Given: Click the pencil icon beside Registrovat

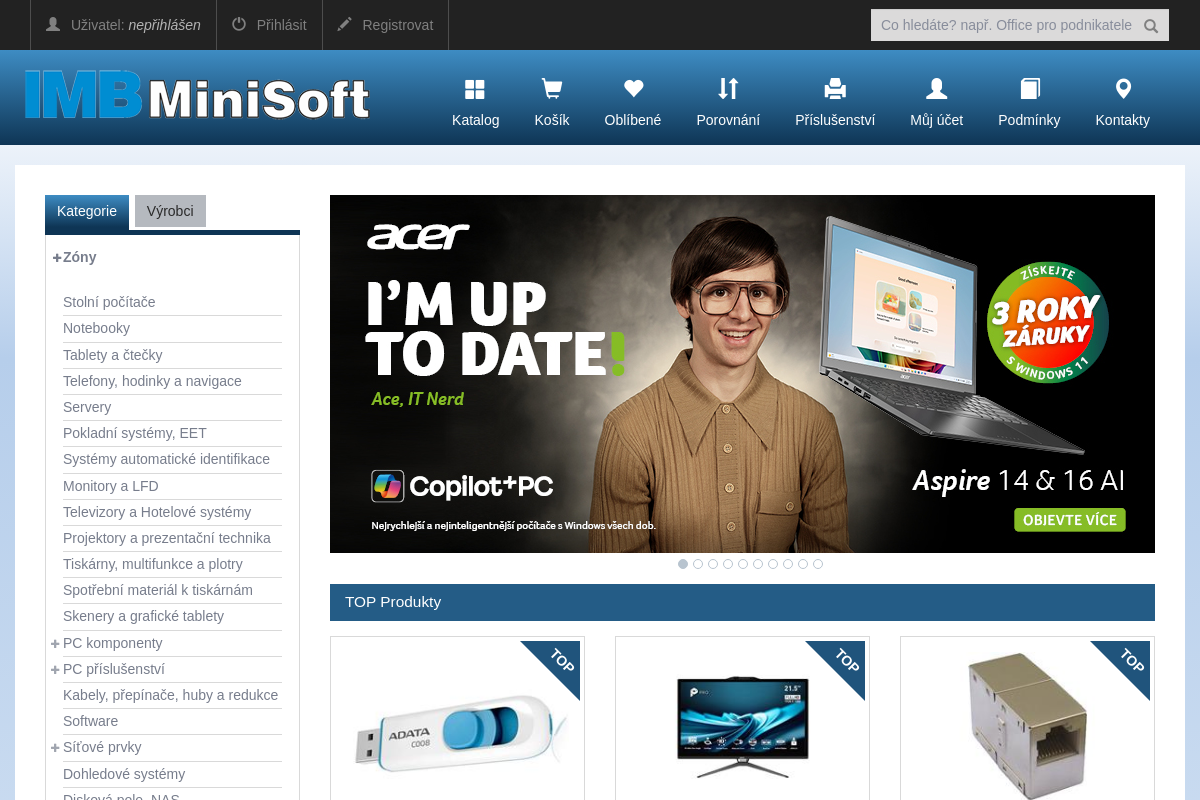Looking at the screenshot, I should pos(345,24).
